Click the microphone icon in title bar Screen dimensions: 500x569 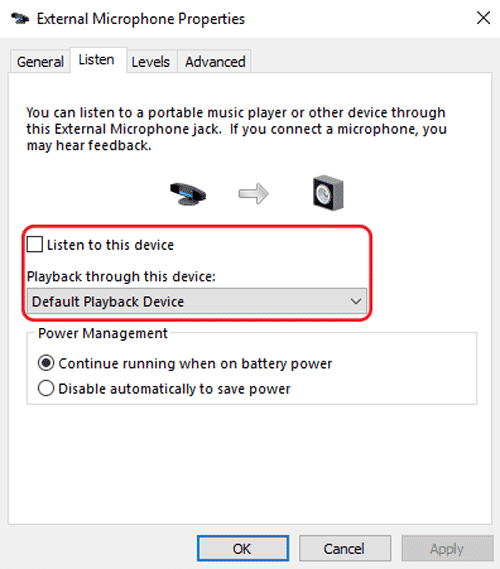20,18
